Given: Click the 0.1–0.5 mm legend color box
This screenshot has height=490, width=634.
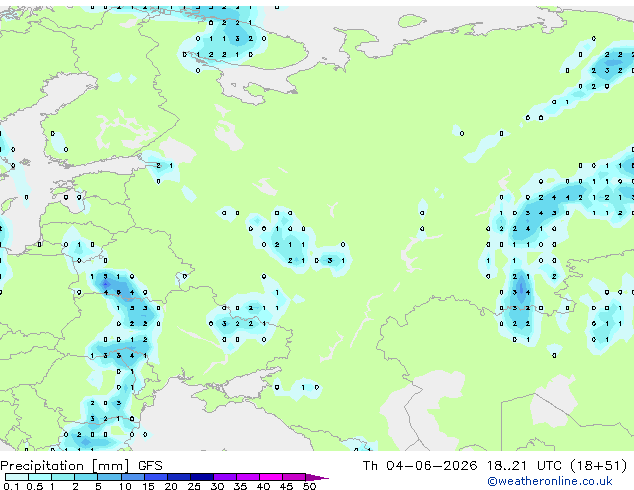Looking at the screenshot, I should (17, 477).
